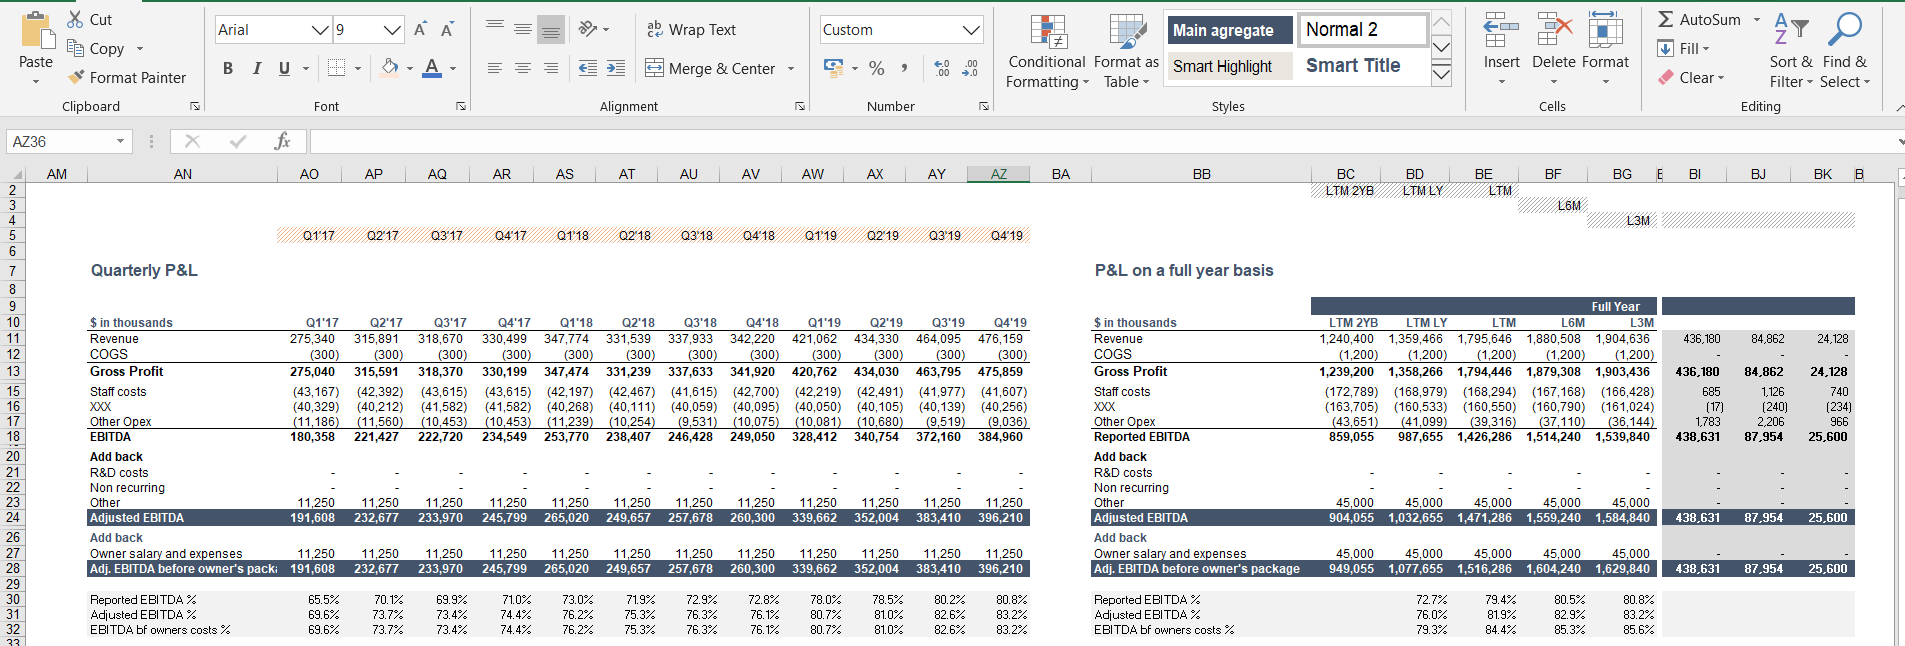1905x646 pixels.
Task: Open Conditional Formatting menu
Action: pyautogui.click(x=1047, y=51)
